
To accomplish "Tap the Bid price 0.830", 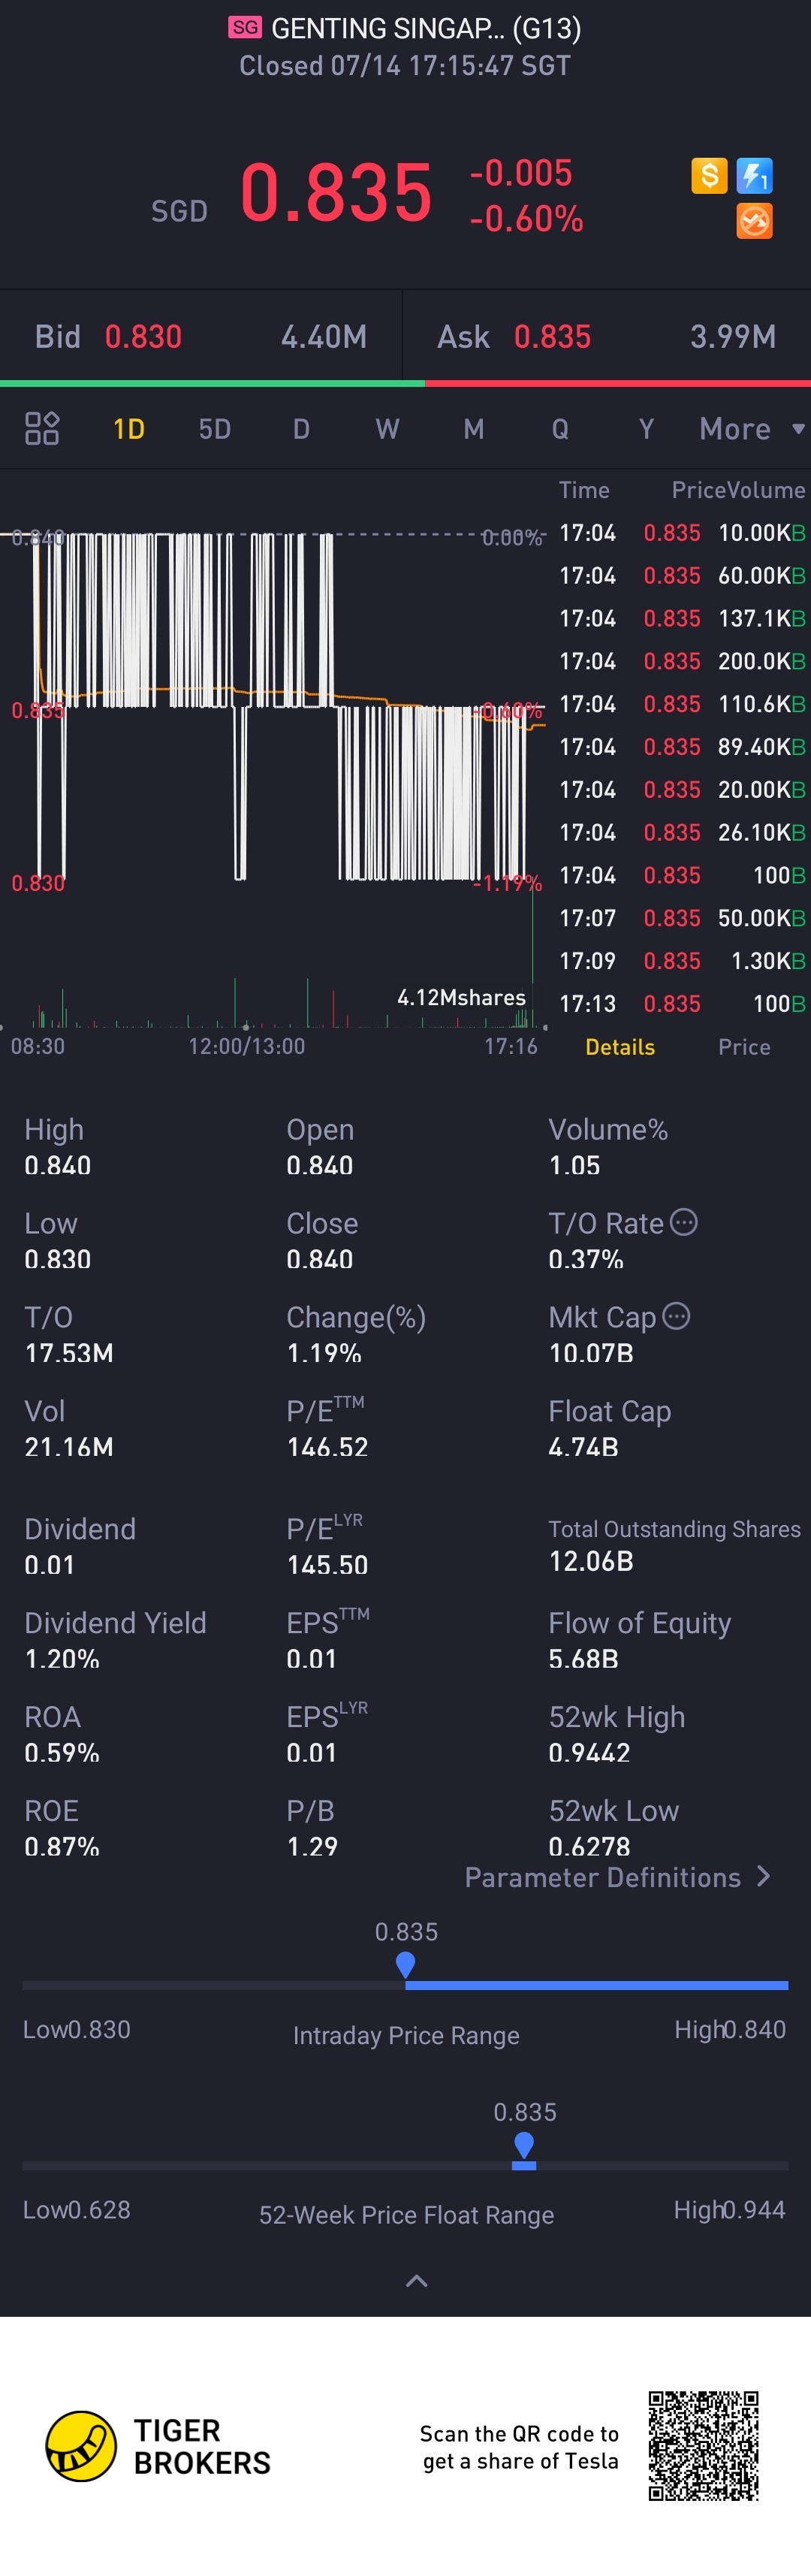I will tap(143, 337).
